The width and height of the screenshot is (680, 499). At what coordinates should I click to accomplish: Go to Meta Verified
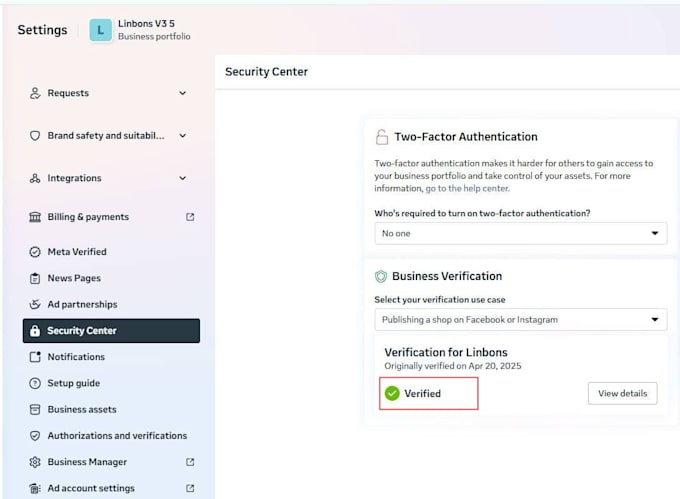111,252
